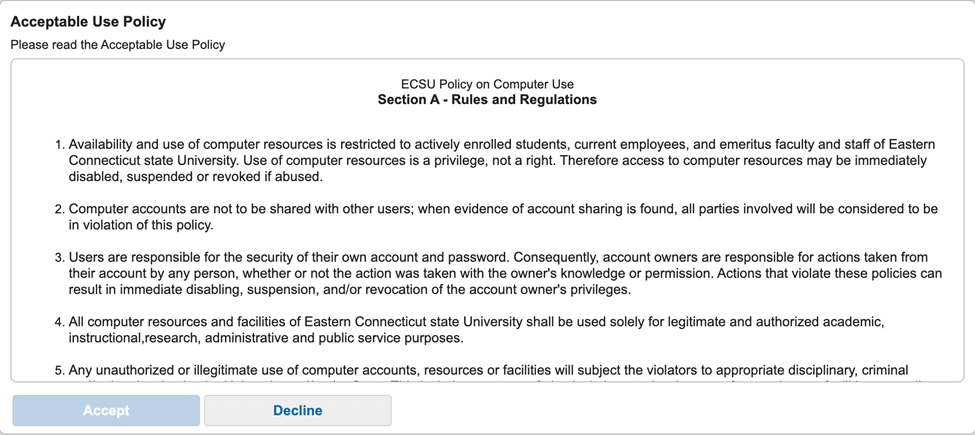This screenshot has width=975, height=435.
Task: Click the line starting 'instructional,research, administrative'
Action: [x=266, y=339]
